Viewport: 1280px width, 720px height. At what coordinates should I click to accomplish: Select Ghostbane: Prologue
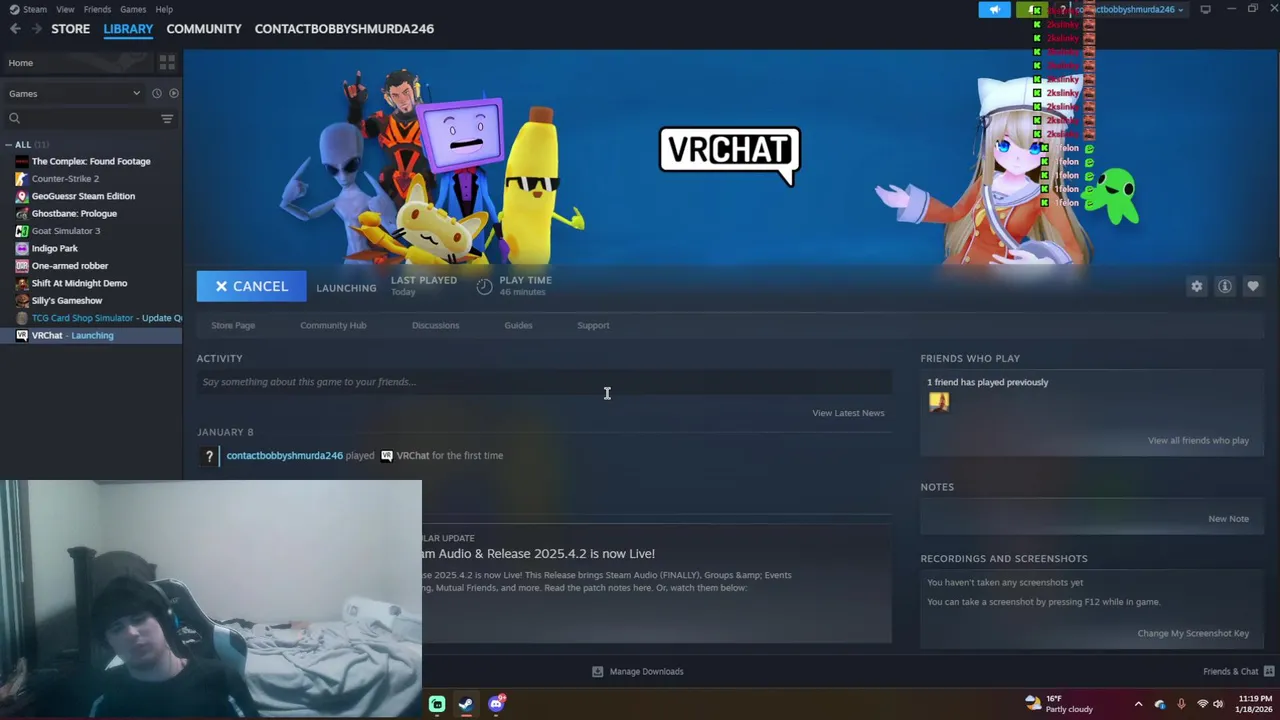click(x=74, y=213)
